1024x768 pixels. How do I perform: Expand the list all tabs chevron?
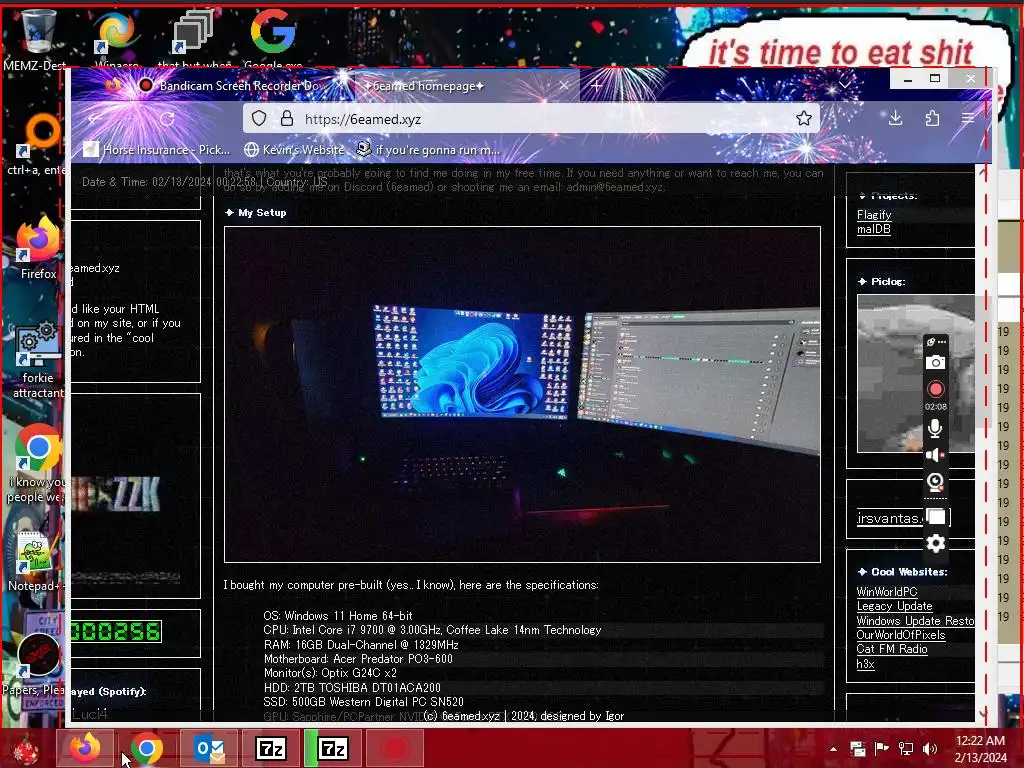point(845,85)
